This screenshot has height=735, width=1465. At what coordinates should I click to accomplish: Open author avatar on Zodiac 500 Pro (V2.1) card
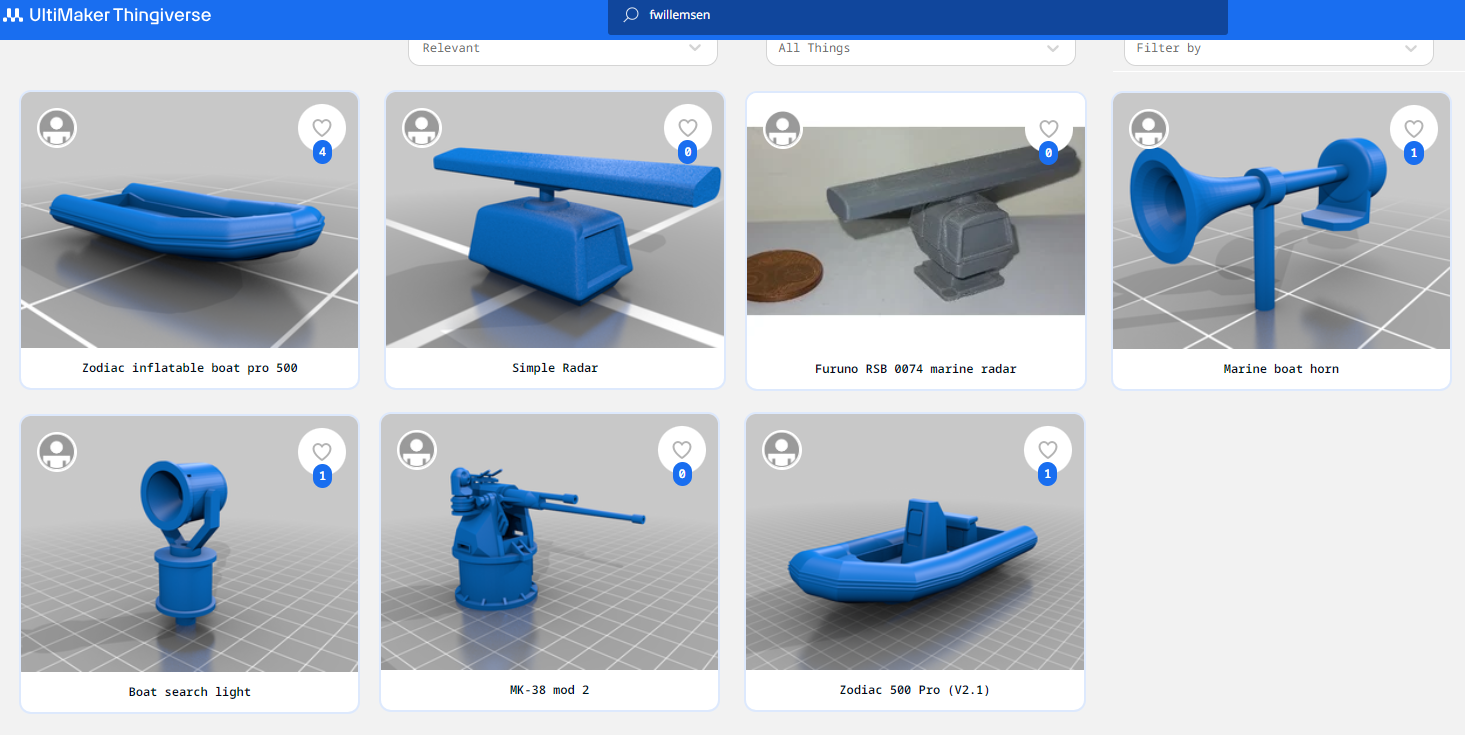click(x=782, y=451)
